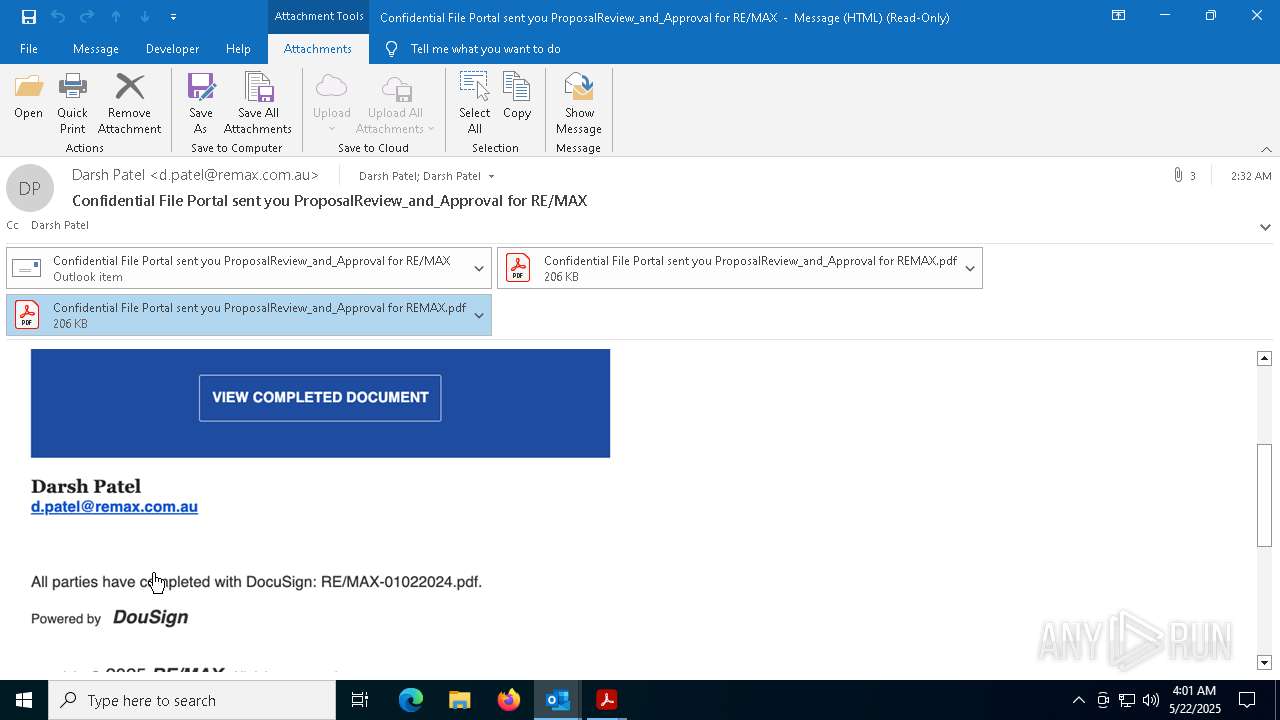Viewport: 1280px width, 720px height.
Task: Click the taskbar clock and date
Action: (1195, 700)
